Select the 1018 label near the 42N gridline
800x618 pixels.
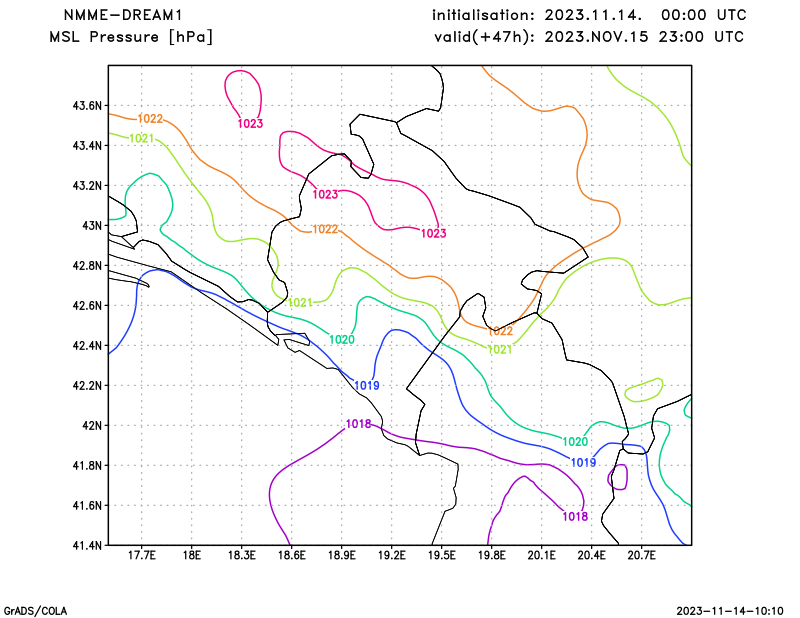coord(359,424)
